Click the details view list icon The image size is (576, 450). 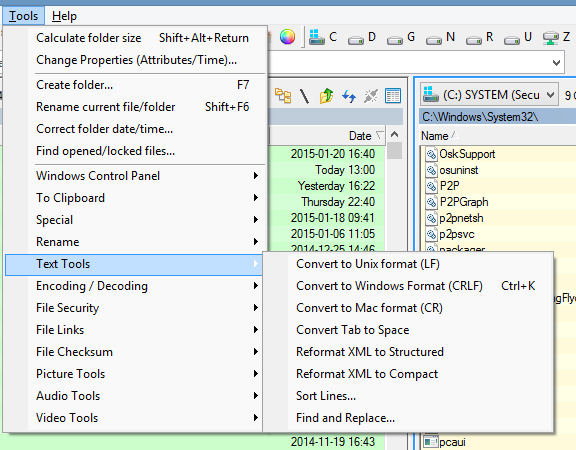click(x=393, y=96)
